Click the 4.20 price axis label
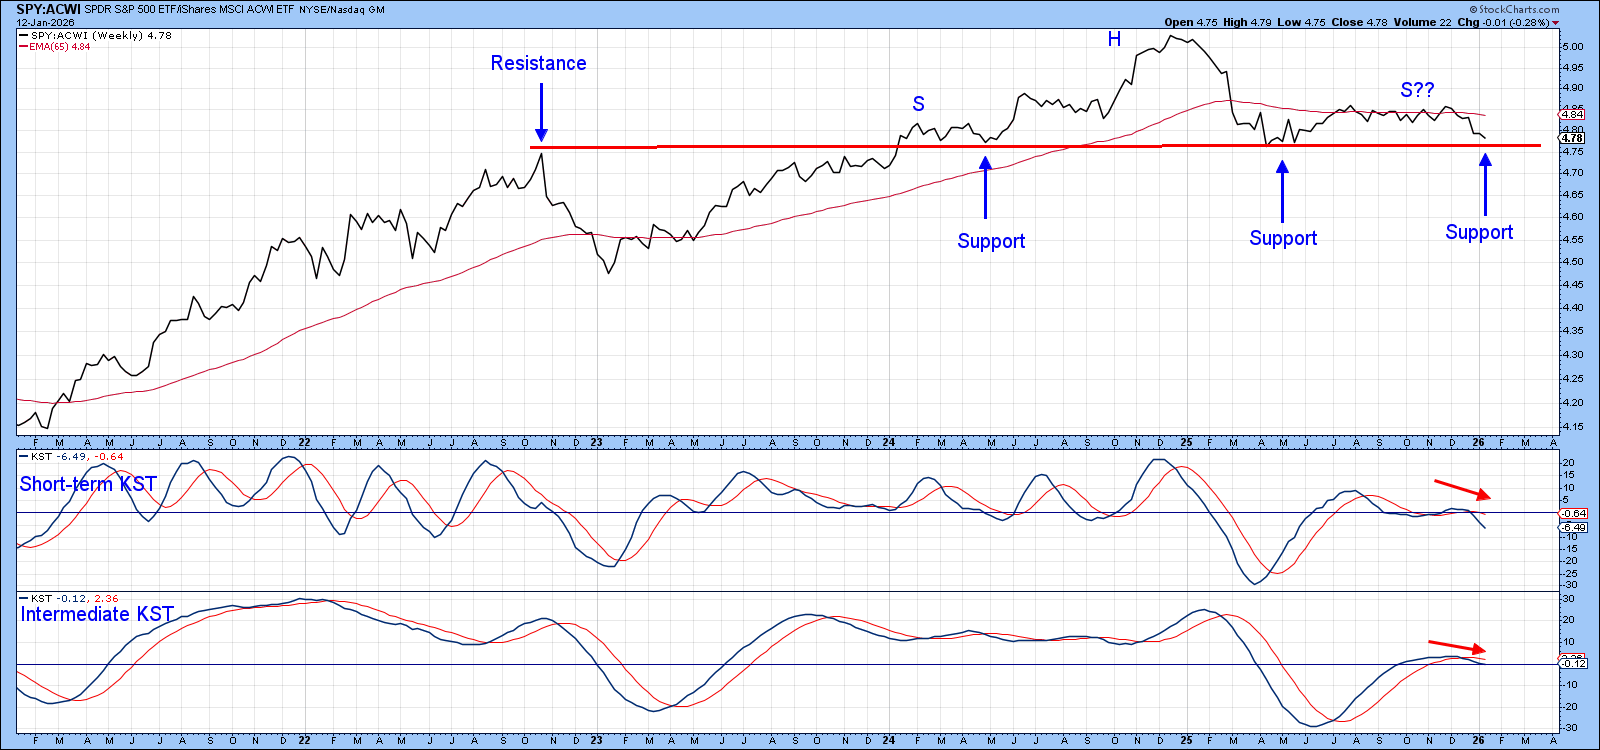 pyautogui.click(x=1572, y=403)
